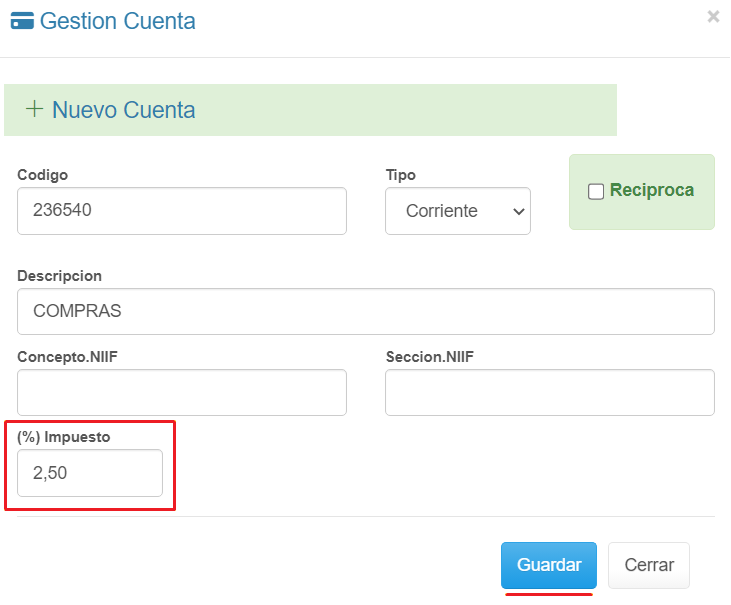Click the plus icon before Nuevo Cuenta
The image size is (731, 605).
(35, 110)
